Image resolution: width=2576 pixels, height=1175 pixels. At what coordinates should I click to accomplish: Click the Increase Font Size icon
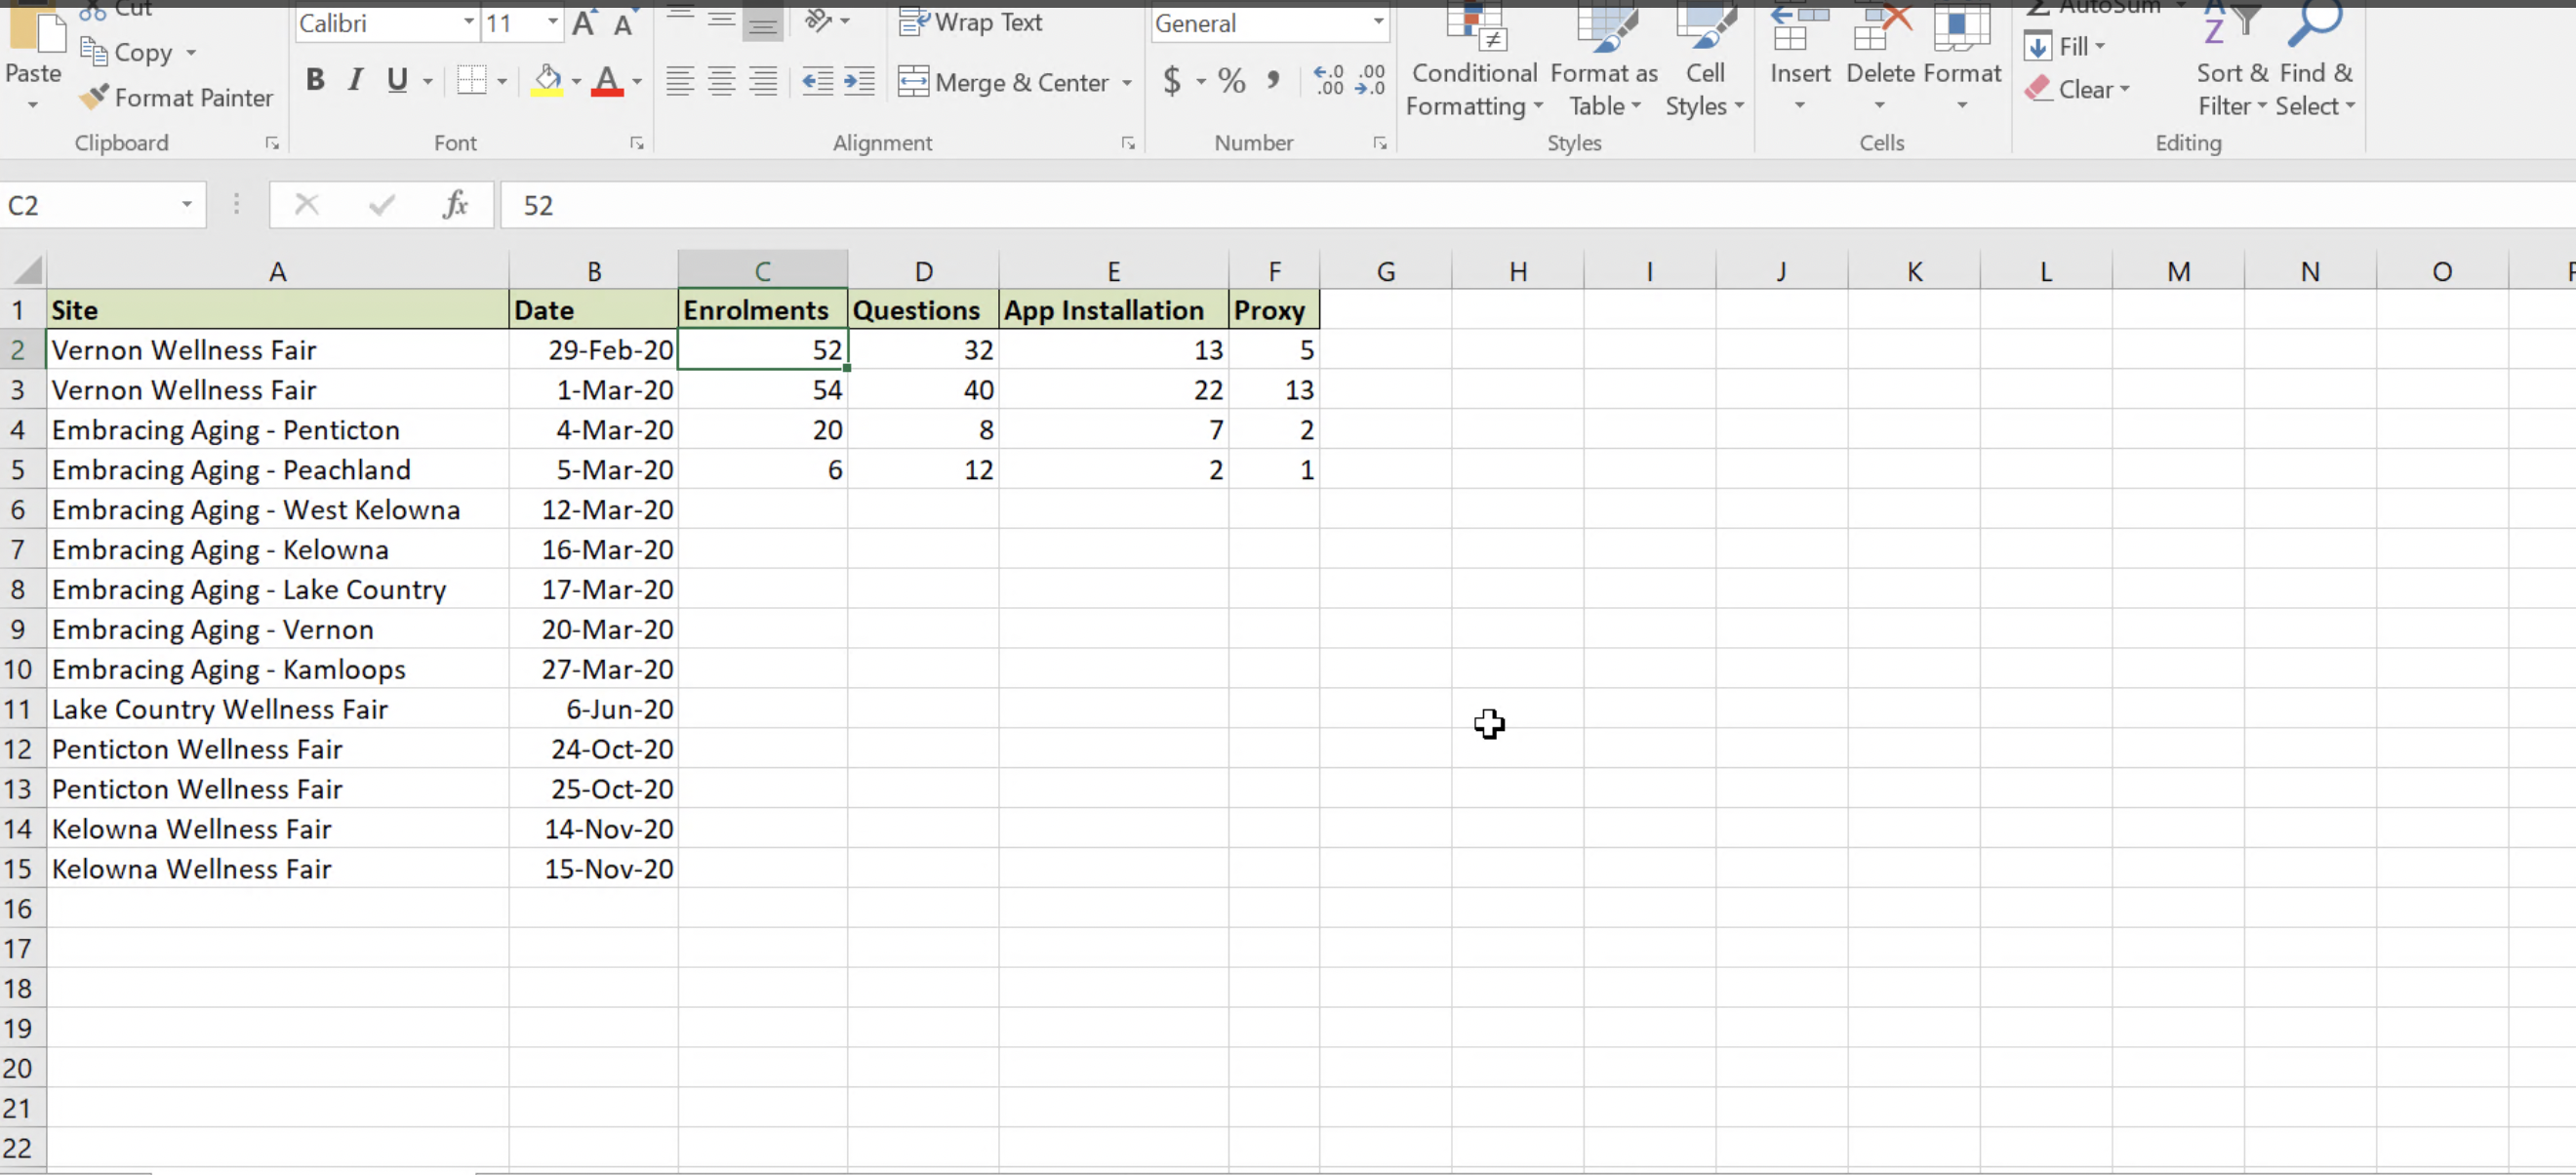click(x=584, y=24)
